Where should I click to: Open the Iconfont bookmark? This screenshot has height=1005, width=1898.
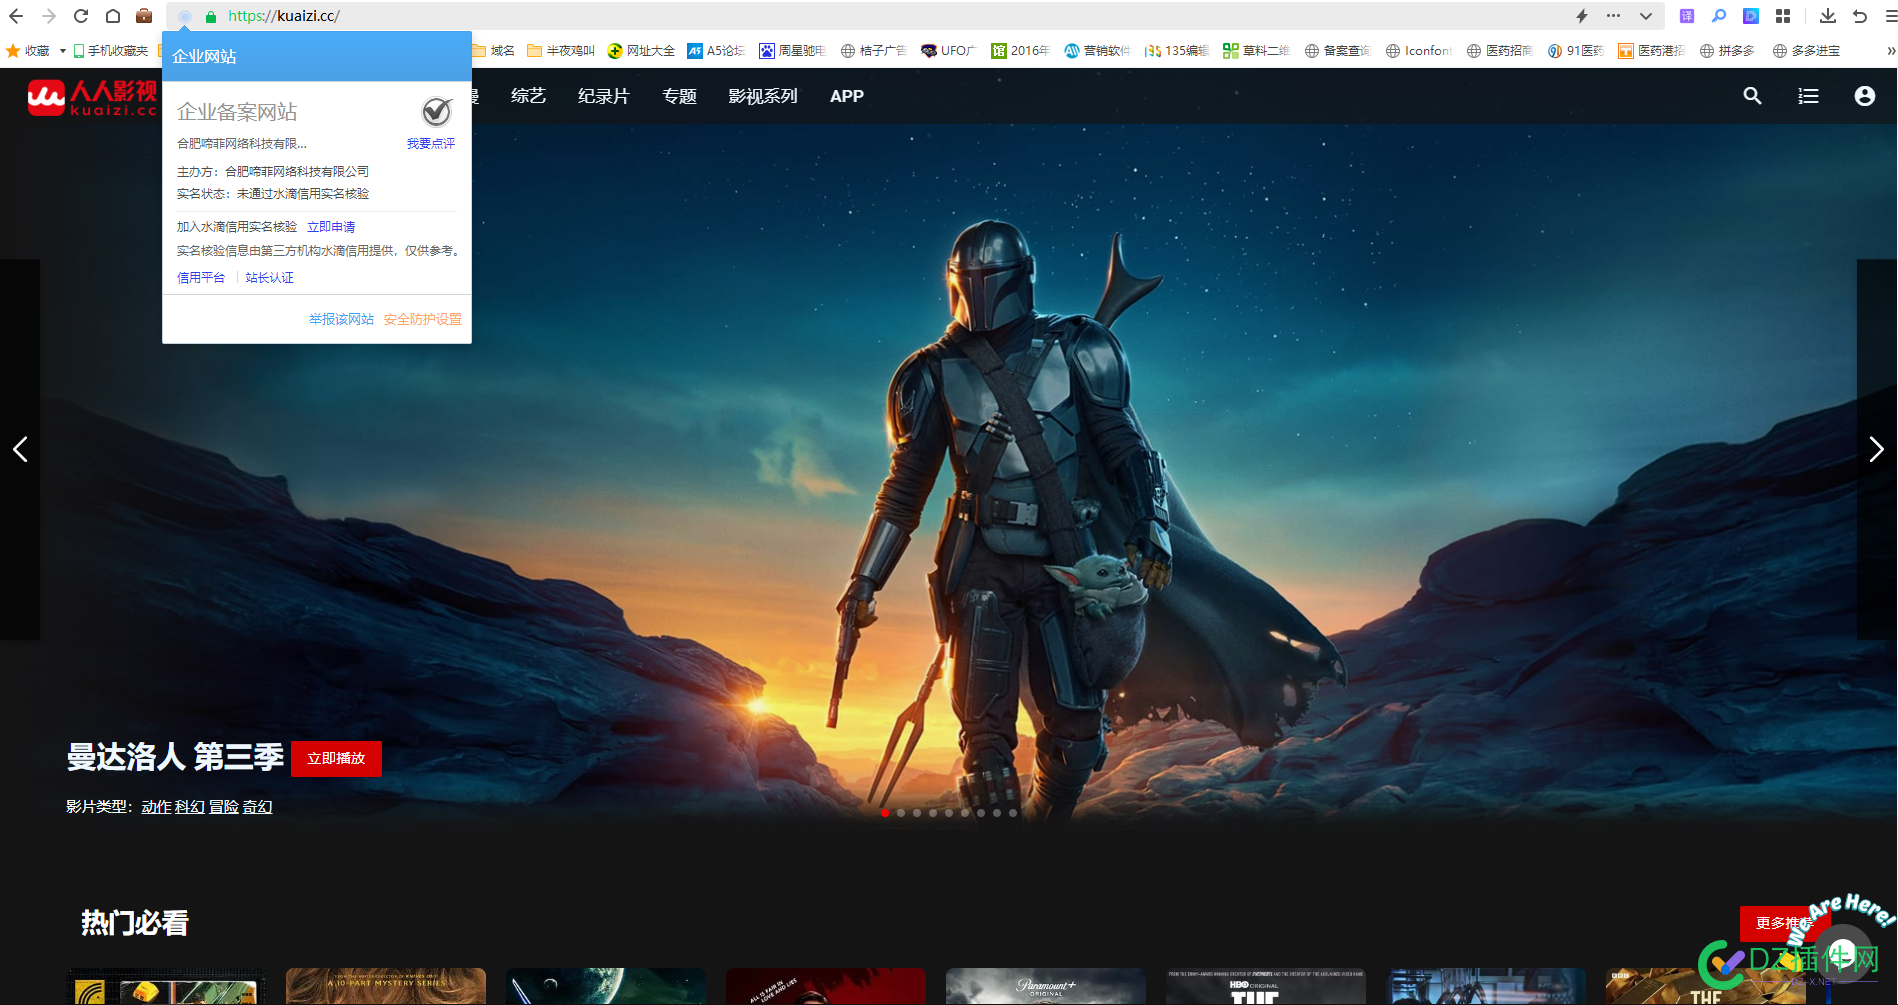(x=1419, y=51)
